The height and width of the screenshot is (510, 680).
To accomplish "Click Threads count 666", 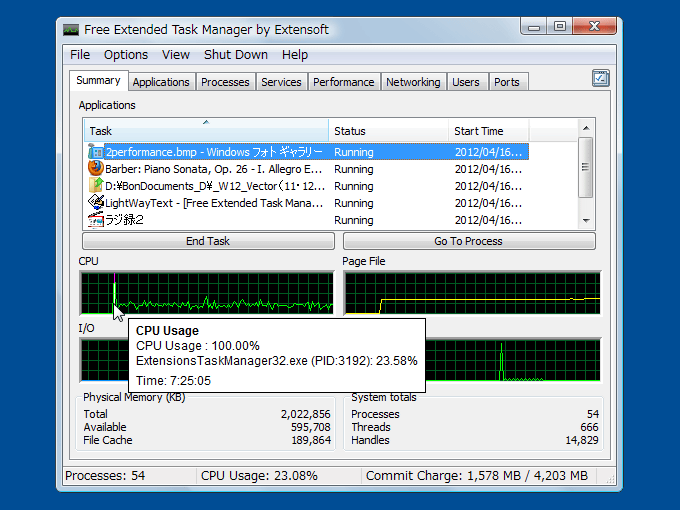I will 589,427.
